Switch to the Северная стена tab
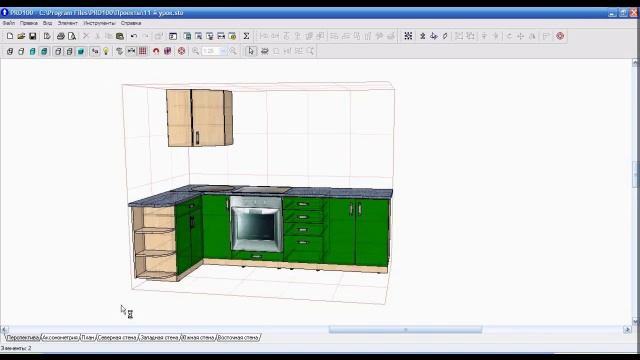This screenshot has width=640, height=360. pos(117,338)
